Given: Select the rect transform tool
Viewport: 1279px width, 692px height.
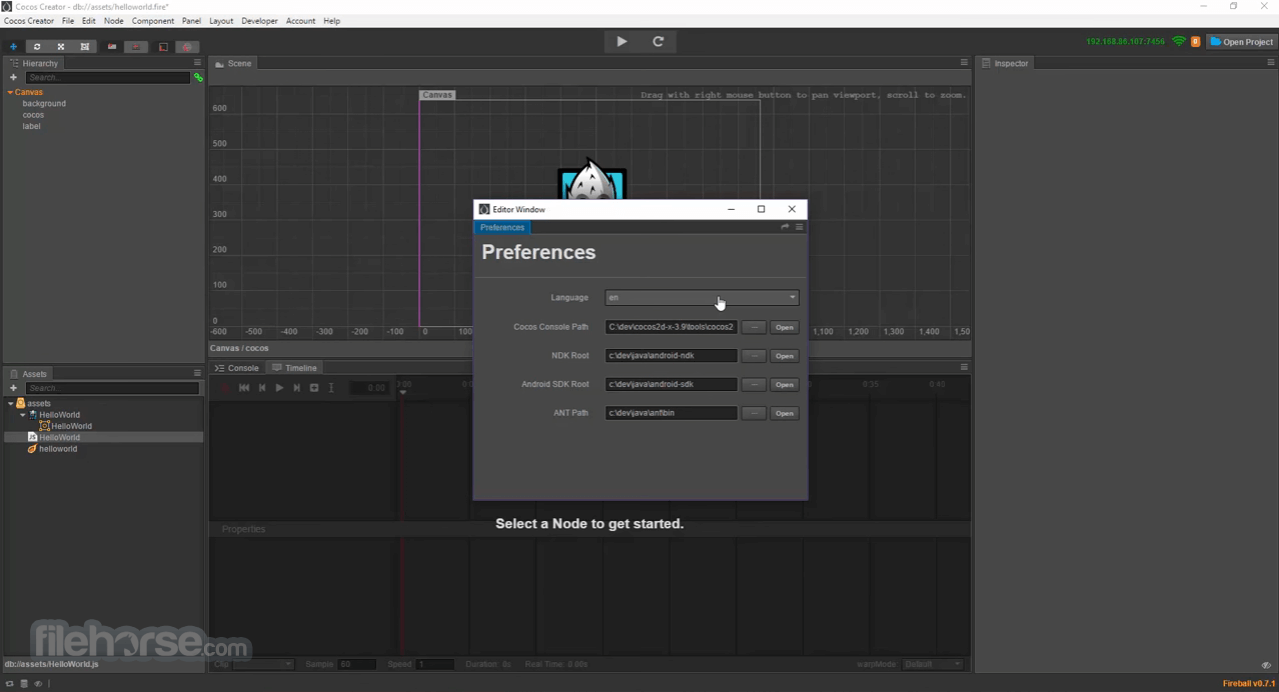Looking at the screenshot, I should (x=85, y=47).
